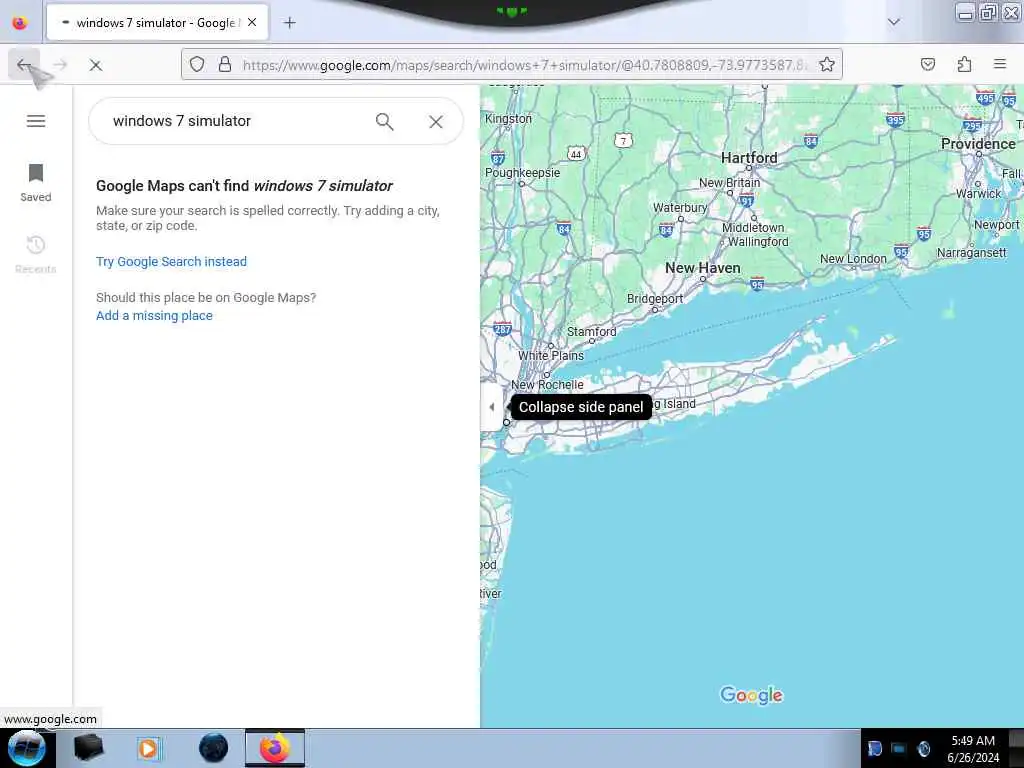1024x768 pixels.
Task: Click Hartford on the map
Action: click(x=749, y=158)
